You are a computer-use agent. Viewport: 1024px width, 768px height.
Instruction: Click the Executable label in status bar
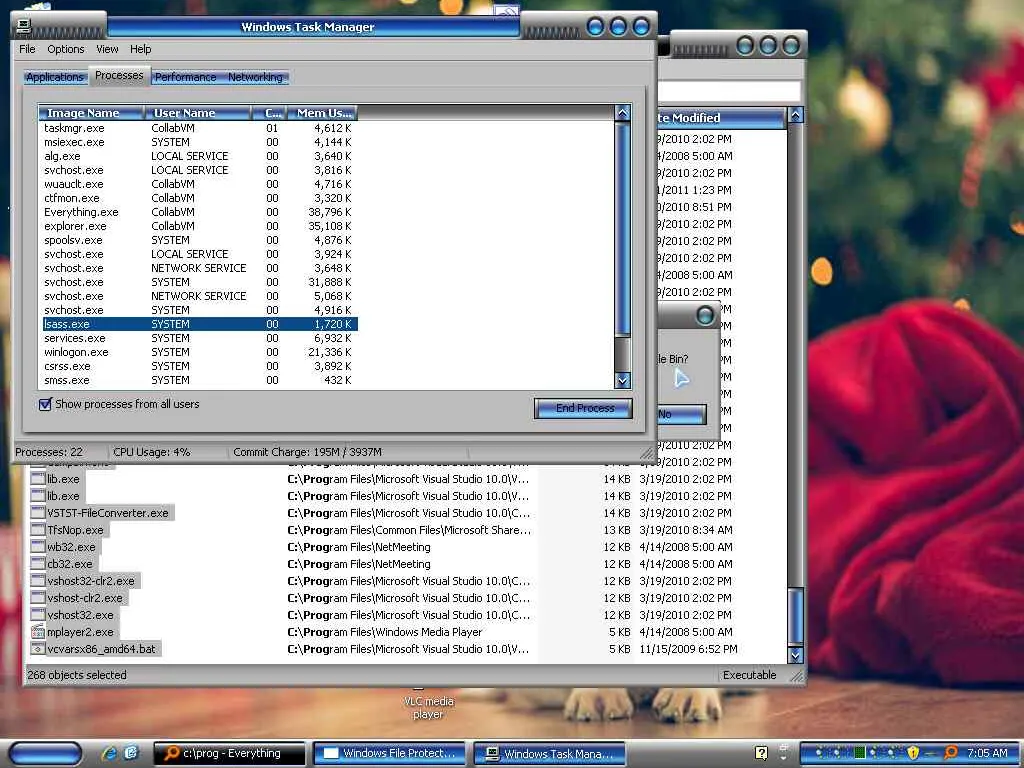[x=749, y=675]
